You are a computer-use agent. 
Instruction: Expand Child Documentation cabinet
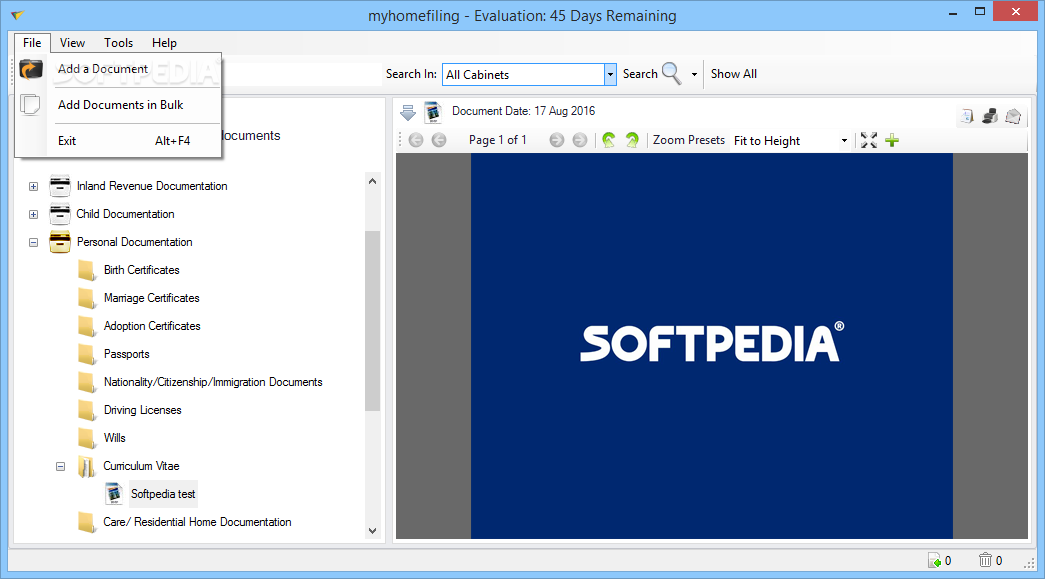pyautogui.click(x=33, y=215)
